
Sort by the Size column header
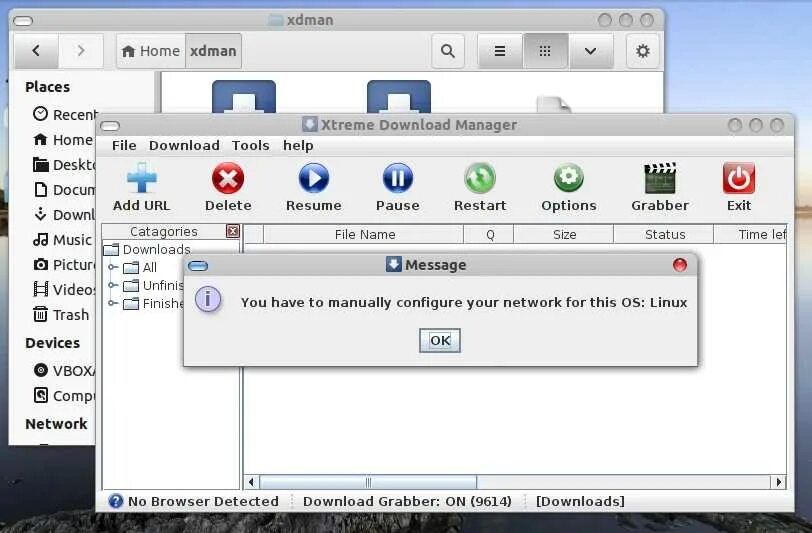point(564,235)
